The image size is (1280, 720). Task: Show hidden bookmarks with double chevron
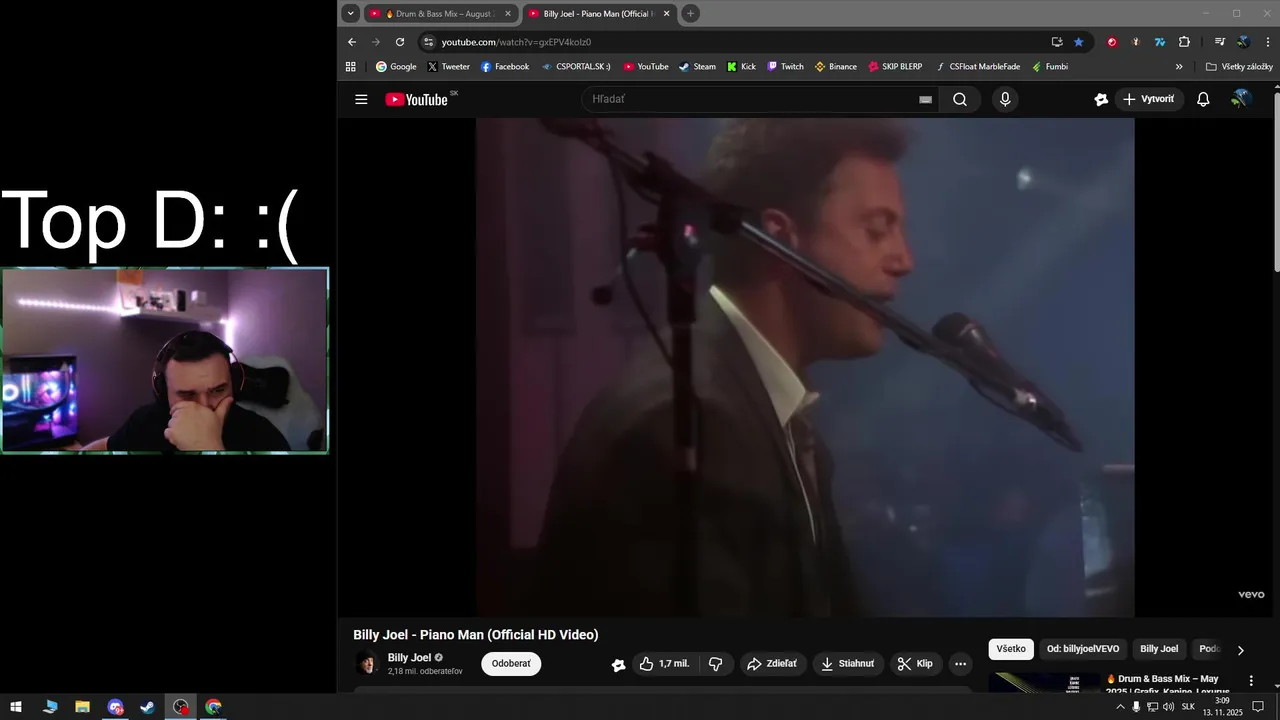point(1179,67)
